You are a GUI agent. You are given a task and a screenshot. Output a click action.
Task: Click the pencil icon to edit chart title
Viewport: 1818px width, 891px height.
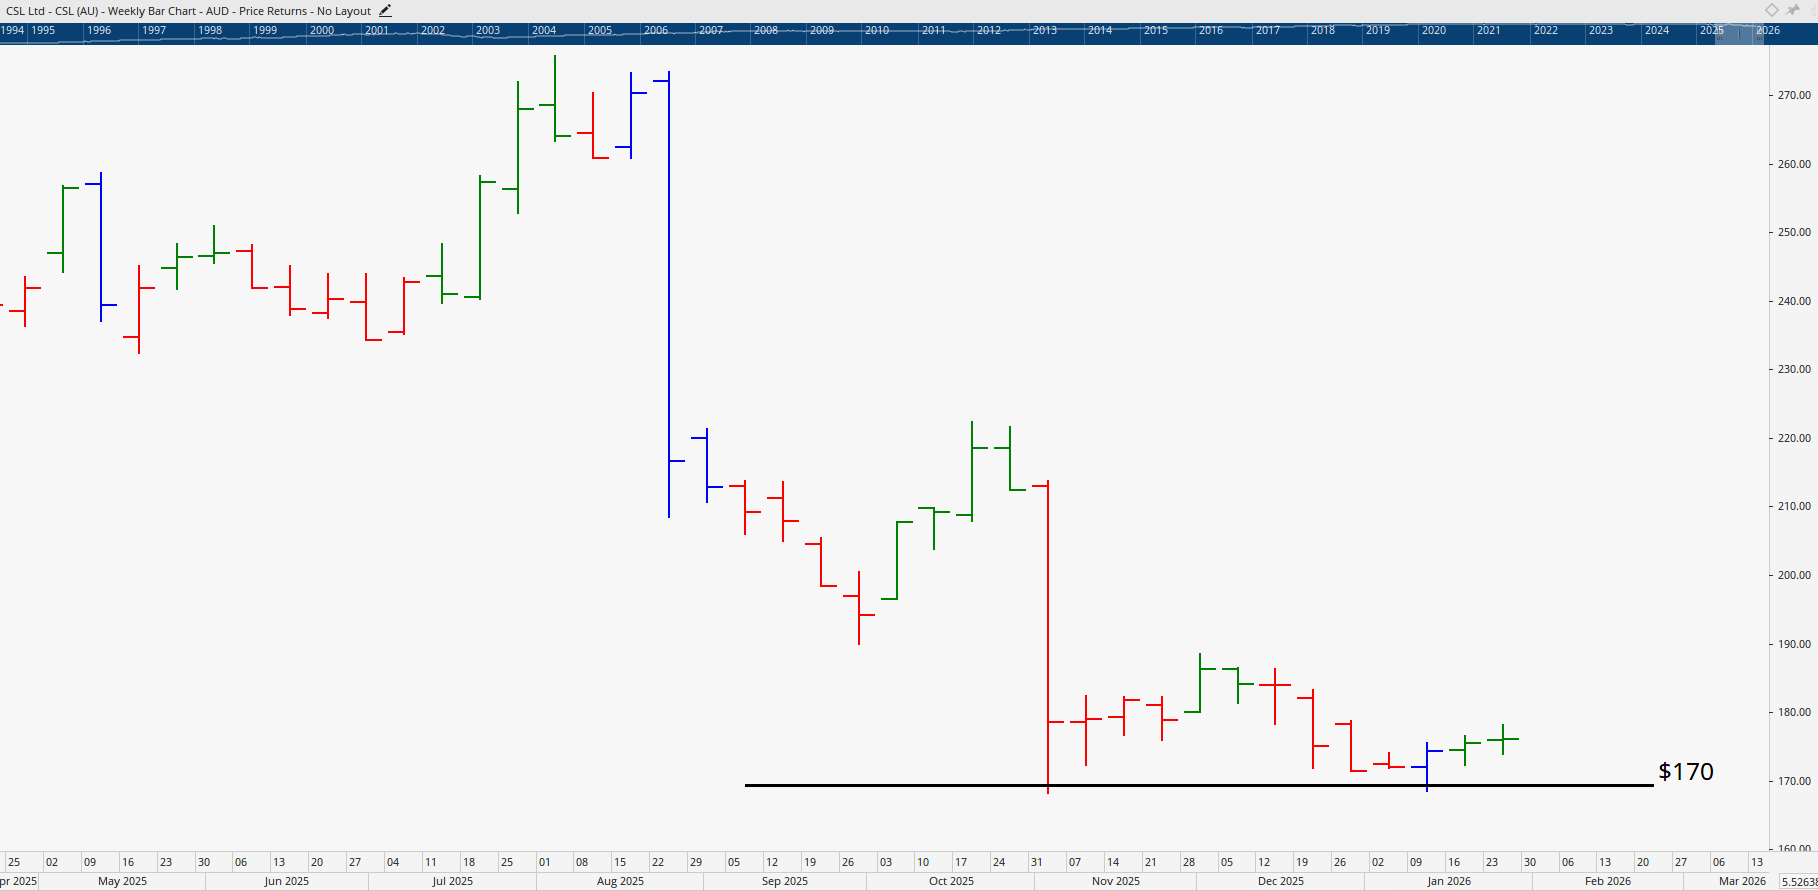tap(385, 11)
